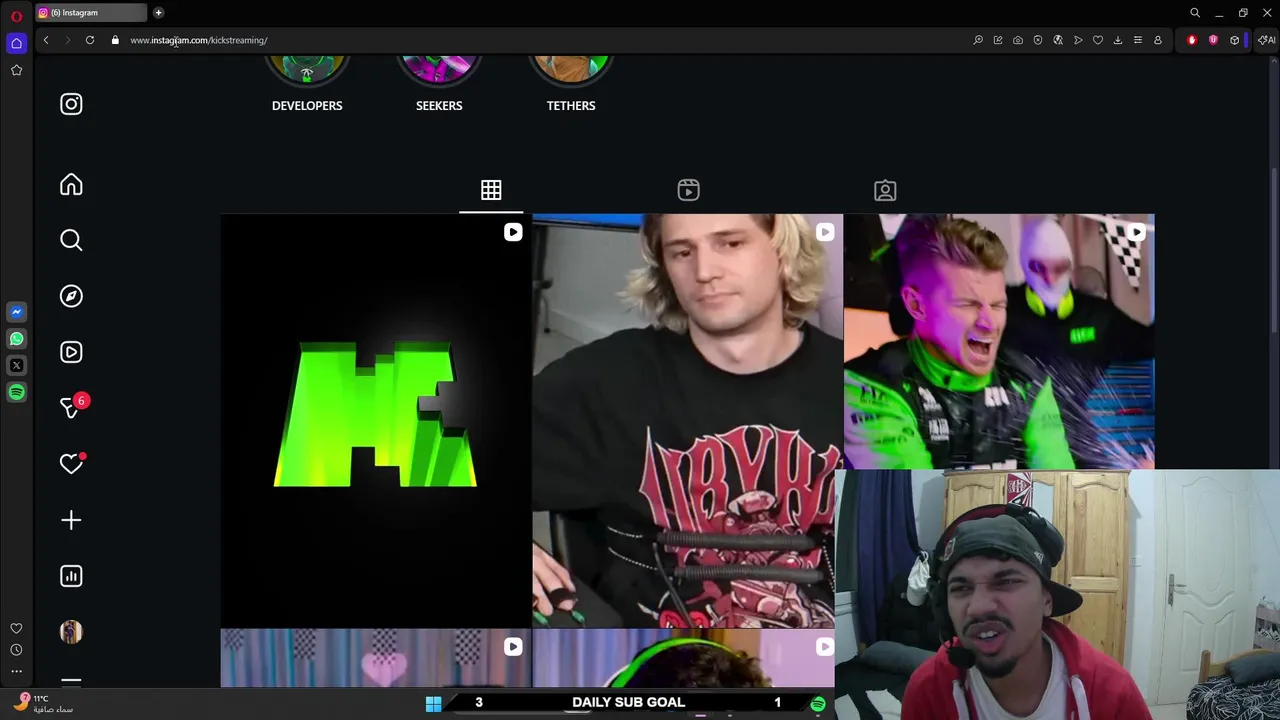Image resolution: width=1280 pixels, height=720 pixels.
Task: Open the racing driver video post
Action: 999,342
